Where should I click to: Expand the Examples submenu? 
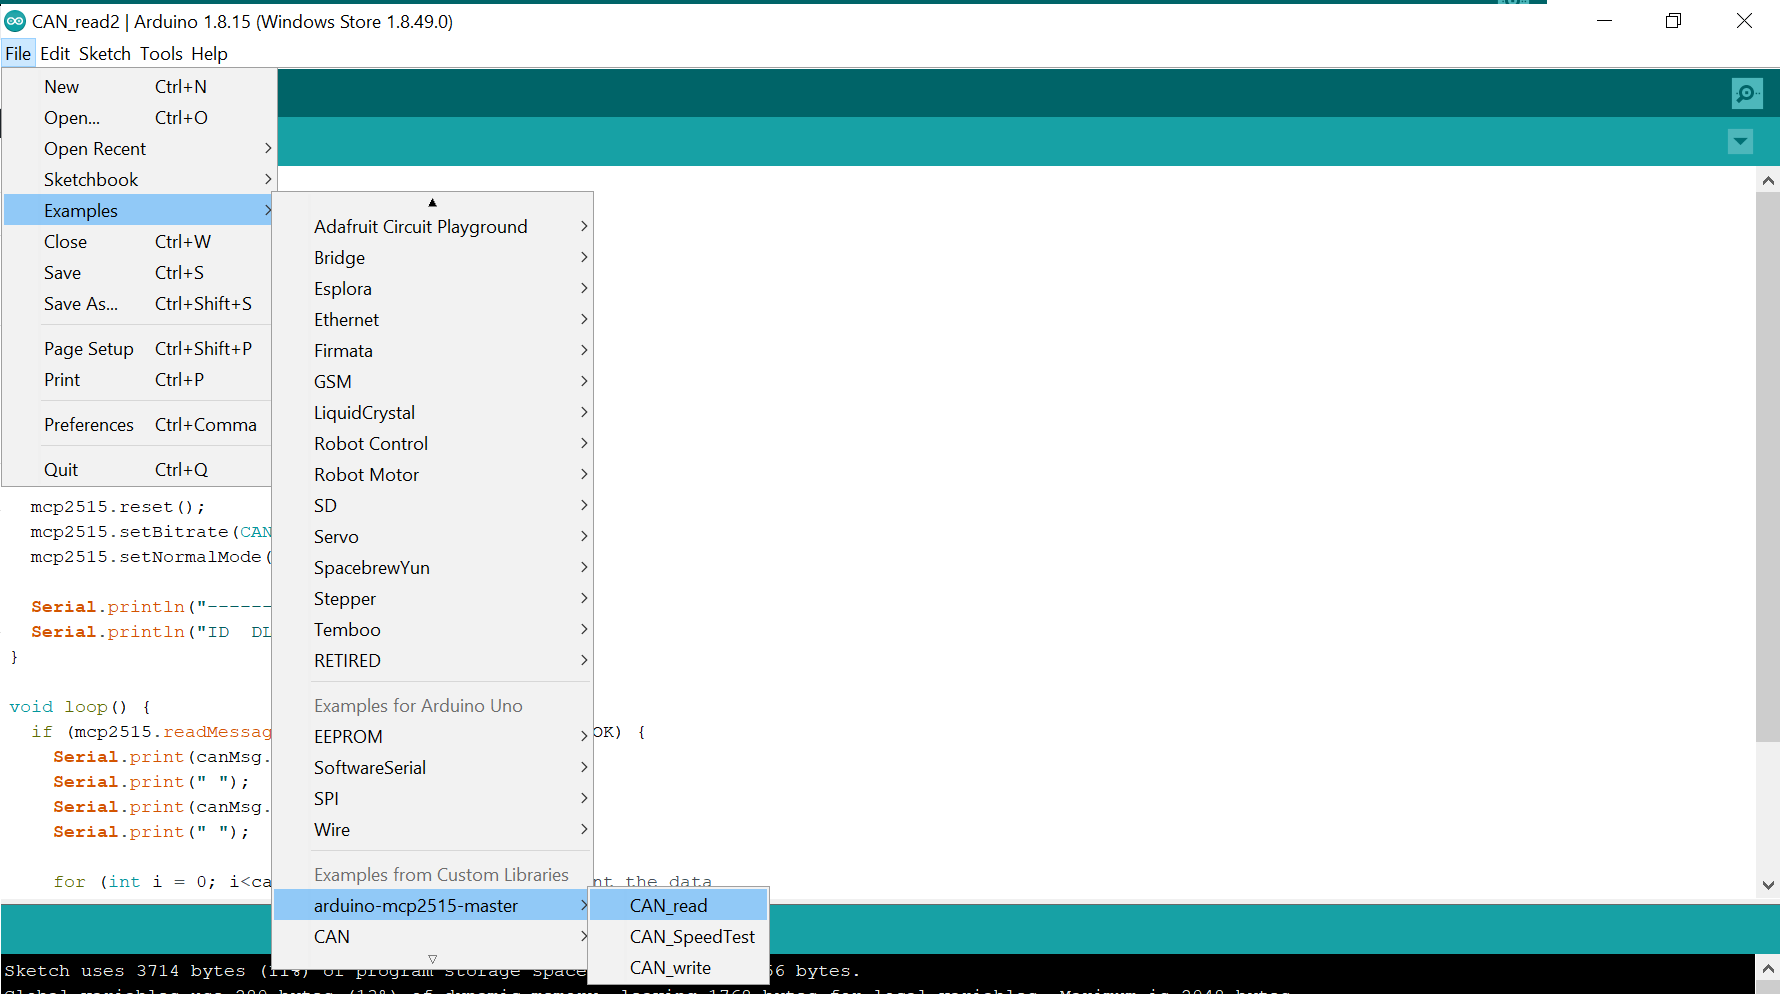[x=138, y=211]
